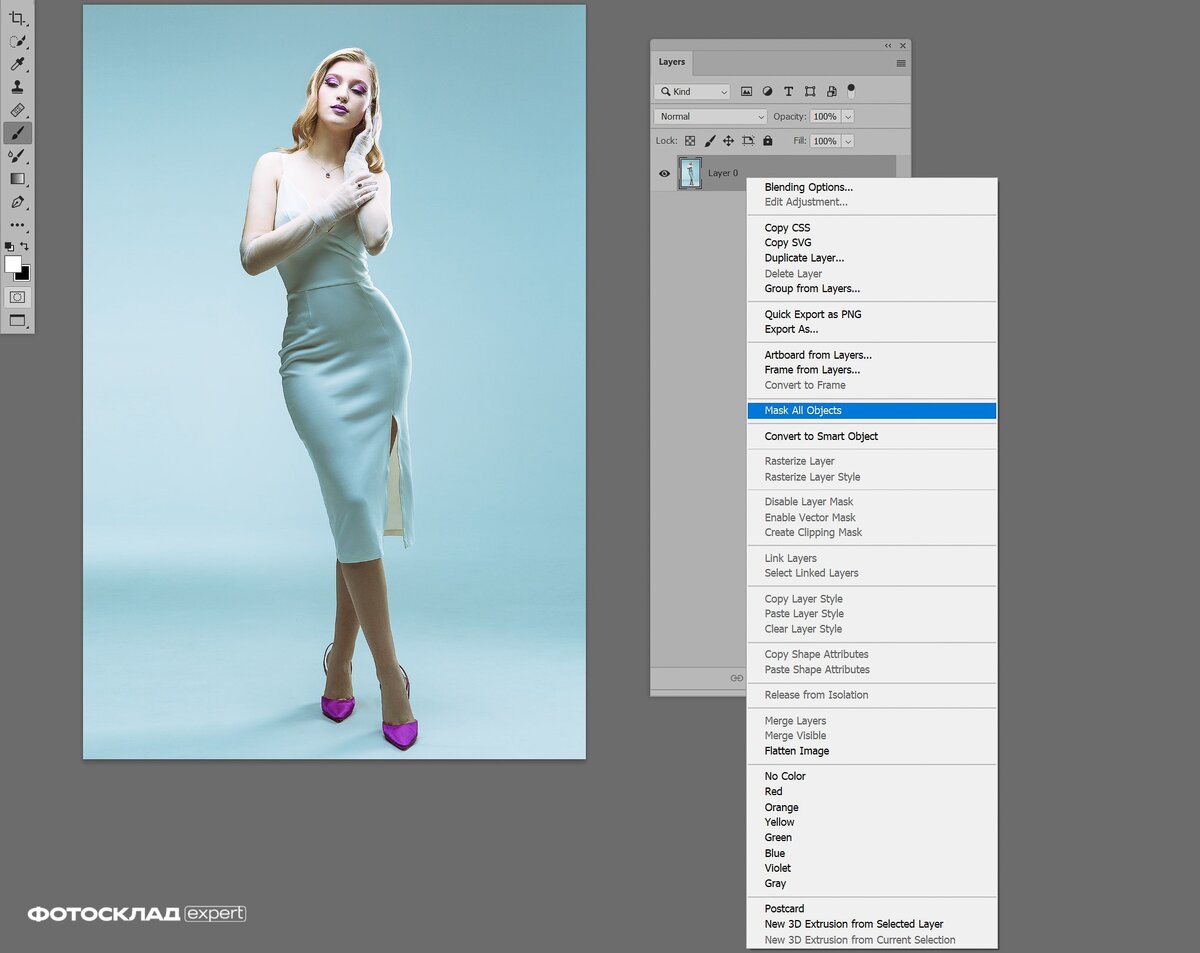Choose Quick Export as PNG
The height and width of the screenshot is (953, 1200).
coord(813,314)
